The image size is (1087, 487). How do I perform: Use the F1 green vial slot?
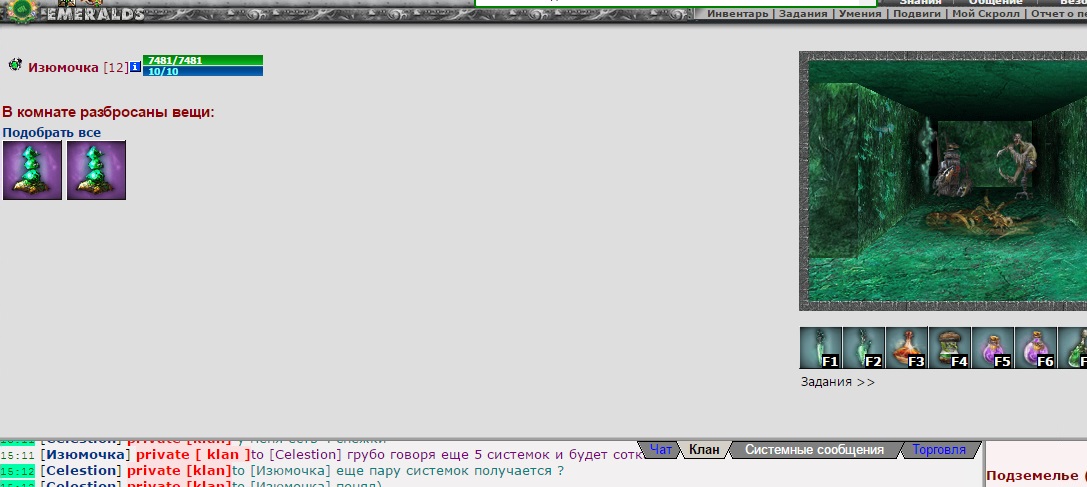click(821, 348)
